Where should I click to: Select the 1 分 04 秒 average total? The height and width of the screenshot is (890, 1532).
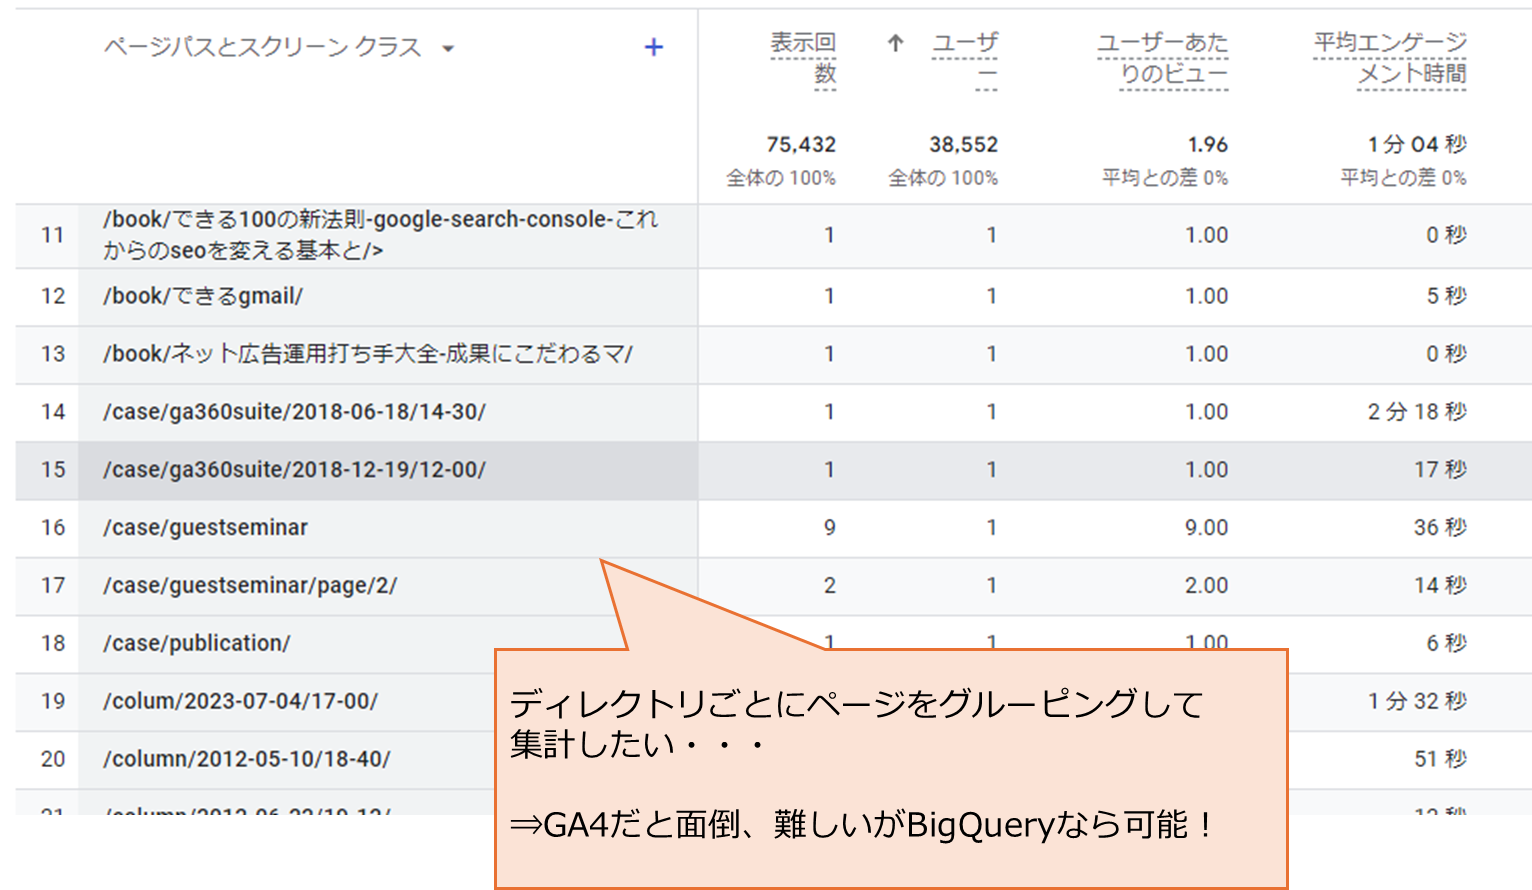pyautogui.click(x=1417, y=145)
